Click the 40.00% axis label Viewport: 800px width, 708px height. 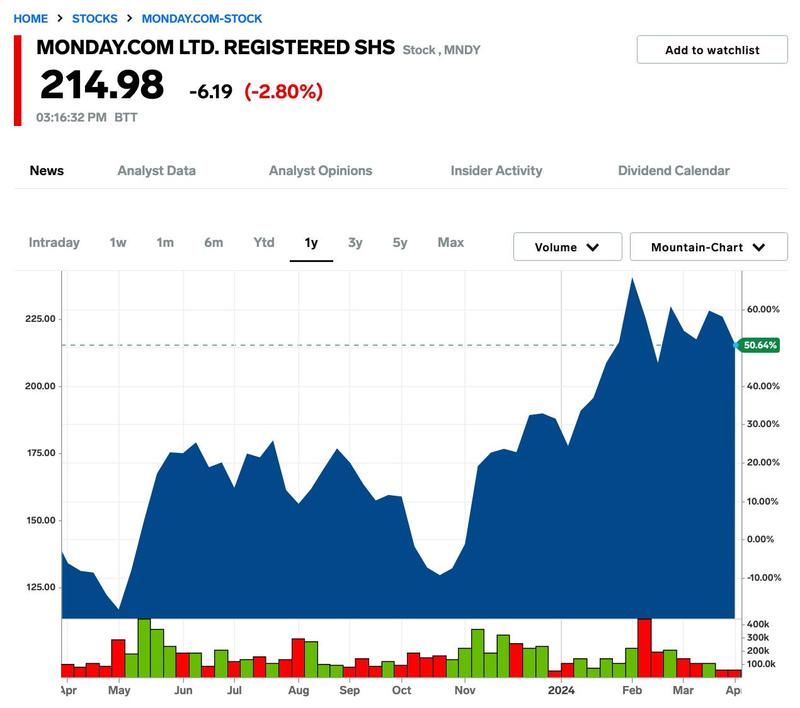pos(763,386)
